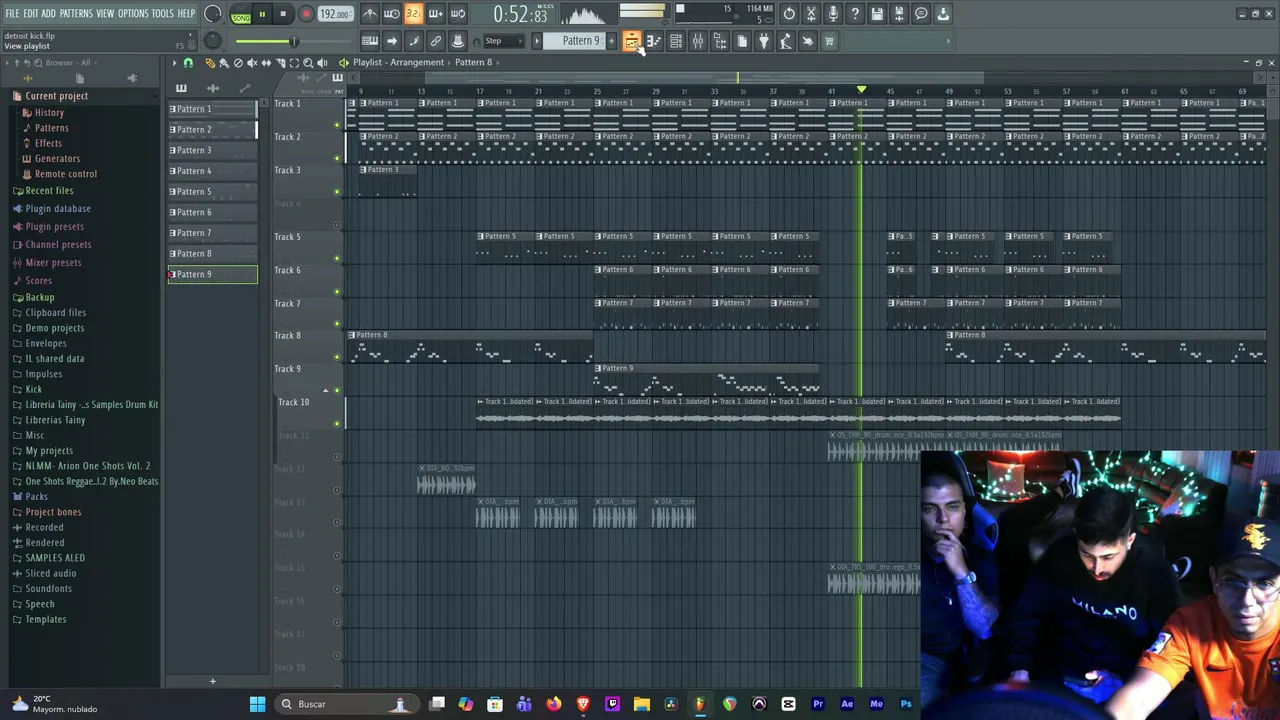The width and height of the screenshot is (1280, 720).
Task: Toggle mute switch for Track 8
Action: (337, 357)
